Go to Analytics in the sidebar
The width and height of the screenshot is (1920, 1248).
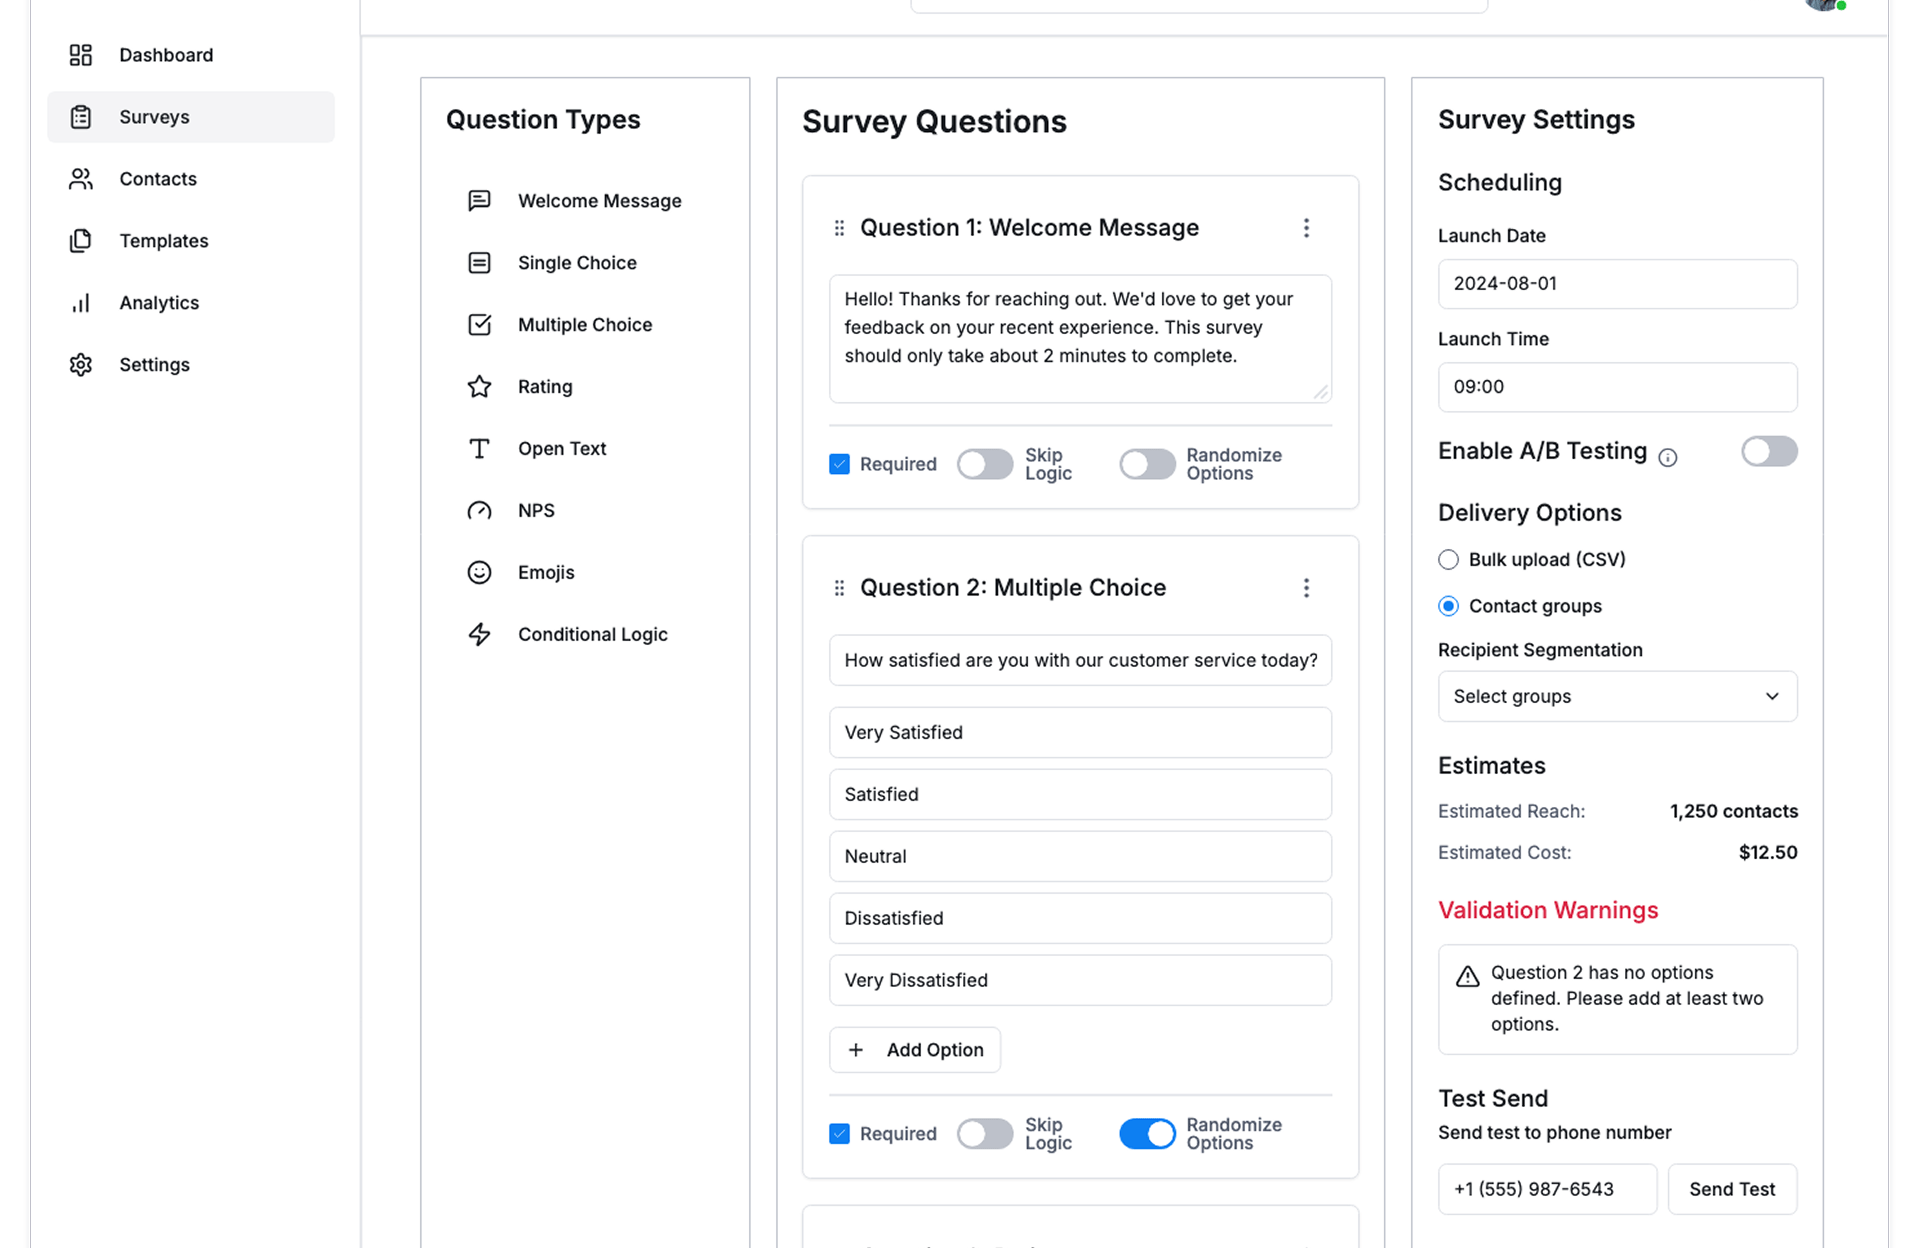159,303
